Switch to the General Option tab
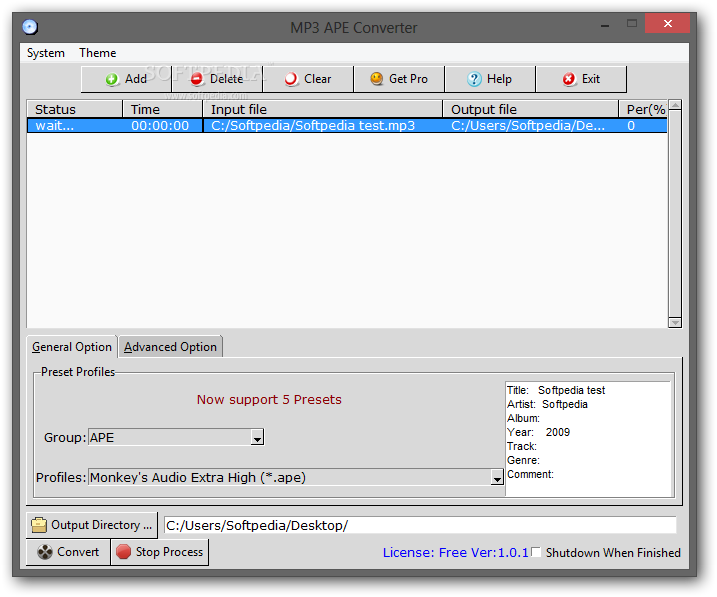This screenshot has height=597, width=717. [x=72, y=347]
